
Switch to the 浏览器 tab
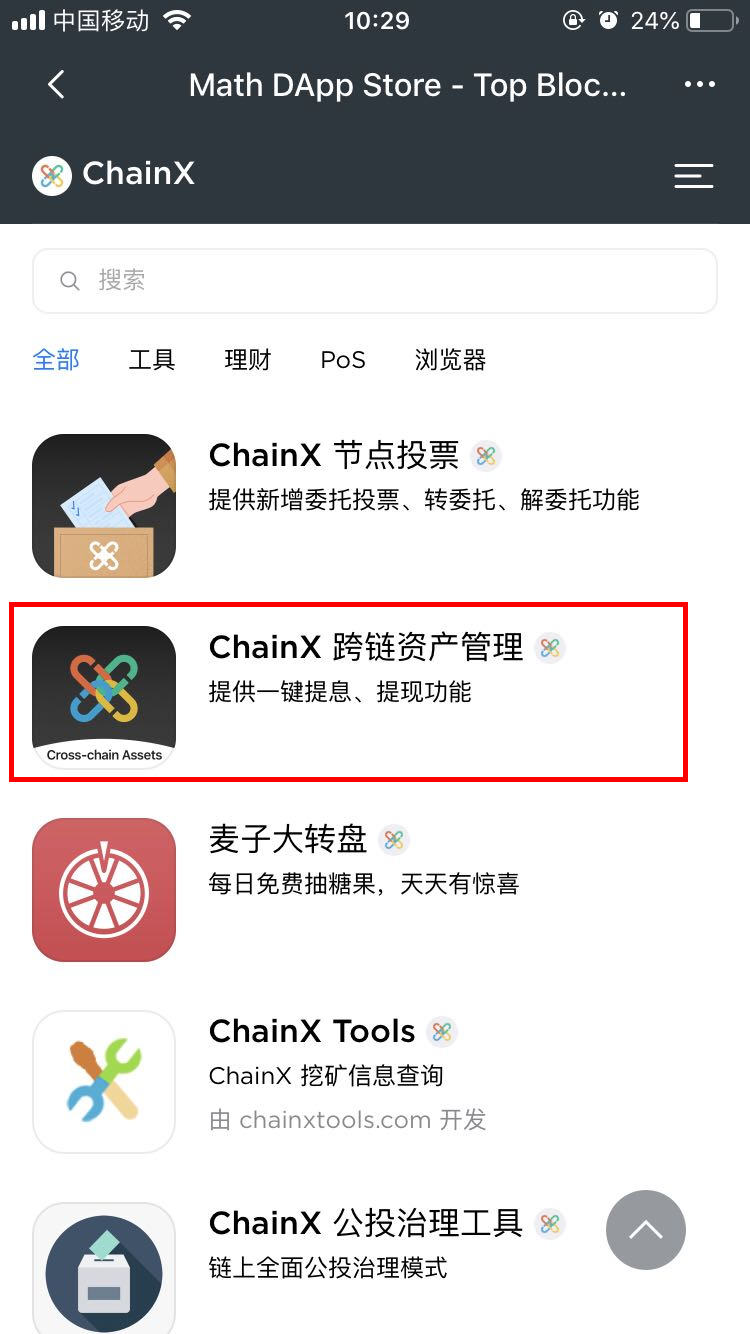[x=450, y=360]
